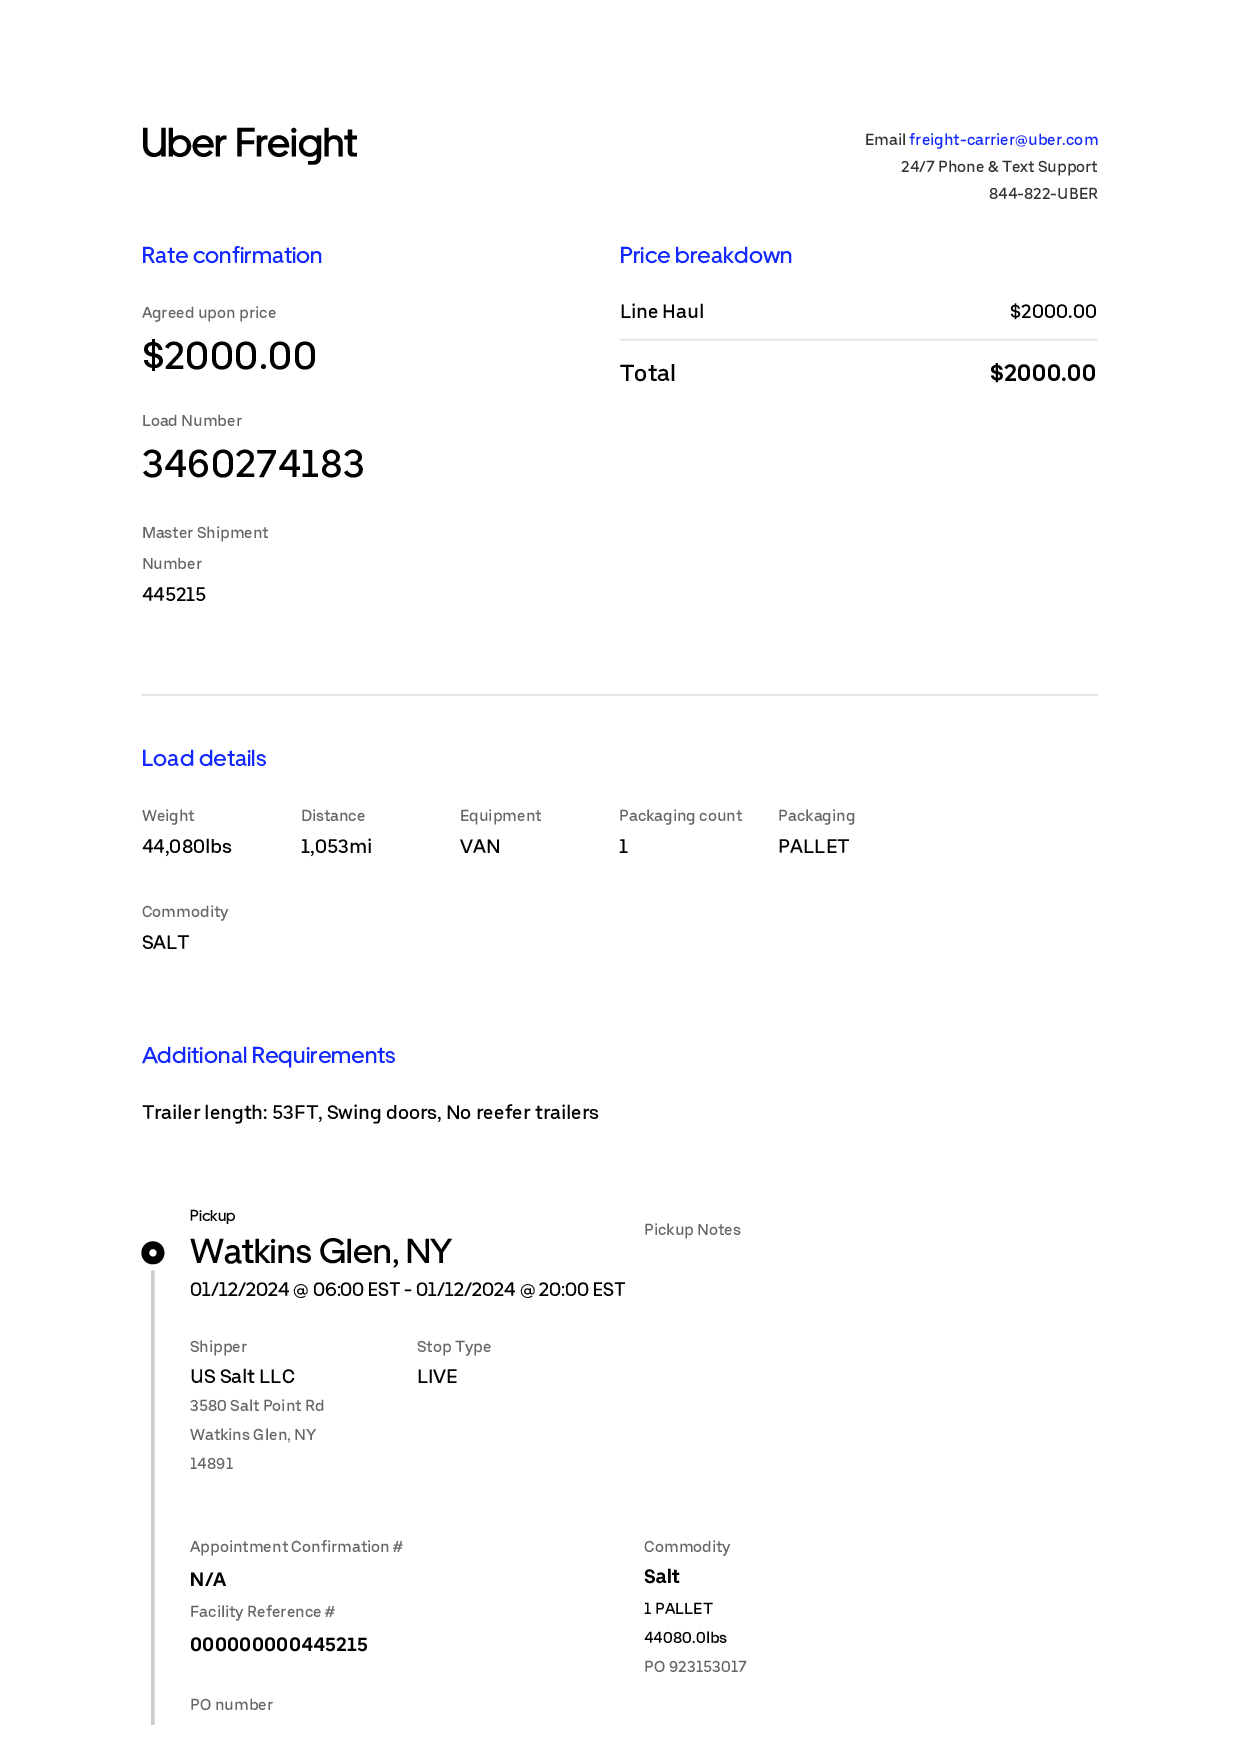Select the Rate confirmation heading
This screenshot has width=1240, height=1754.
(x=232, y=255)
